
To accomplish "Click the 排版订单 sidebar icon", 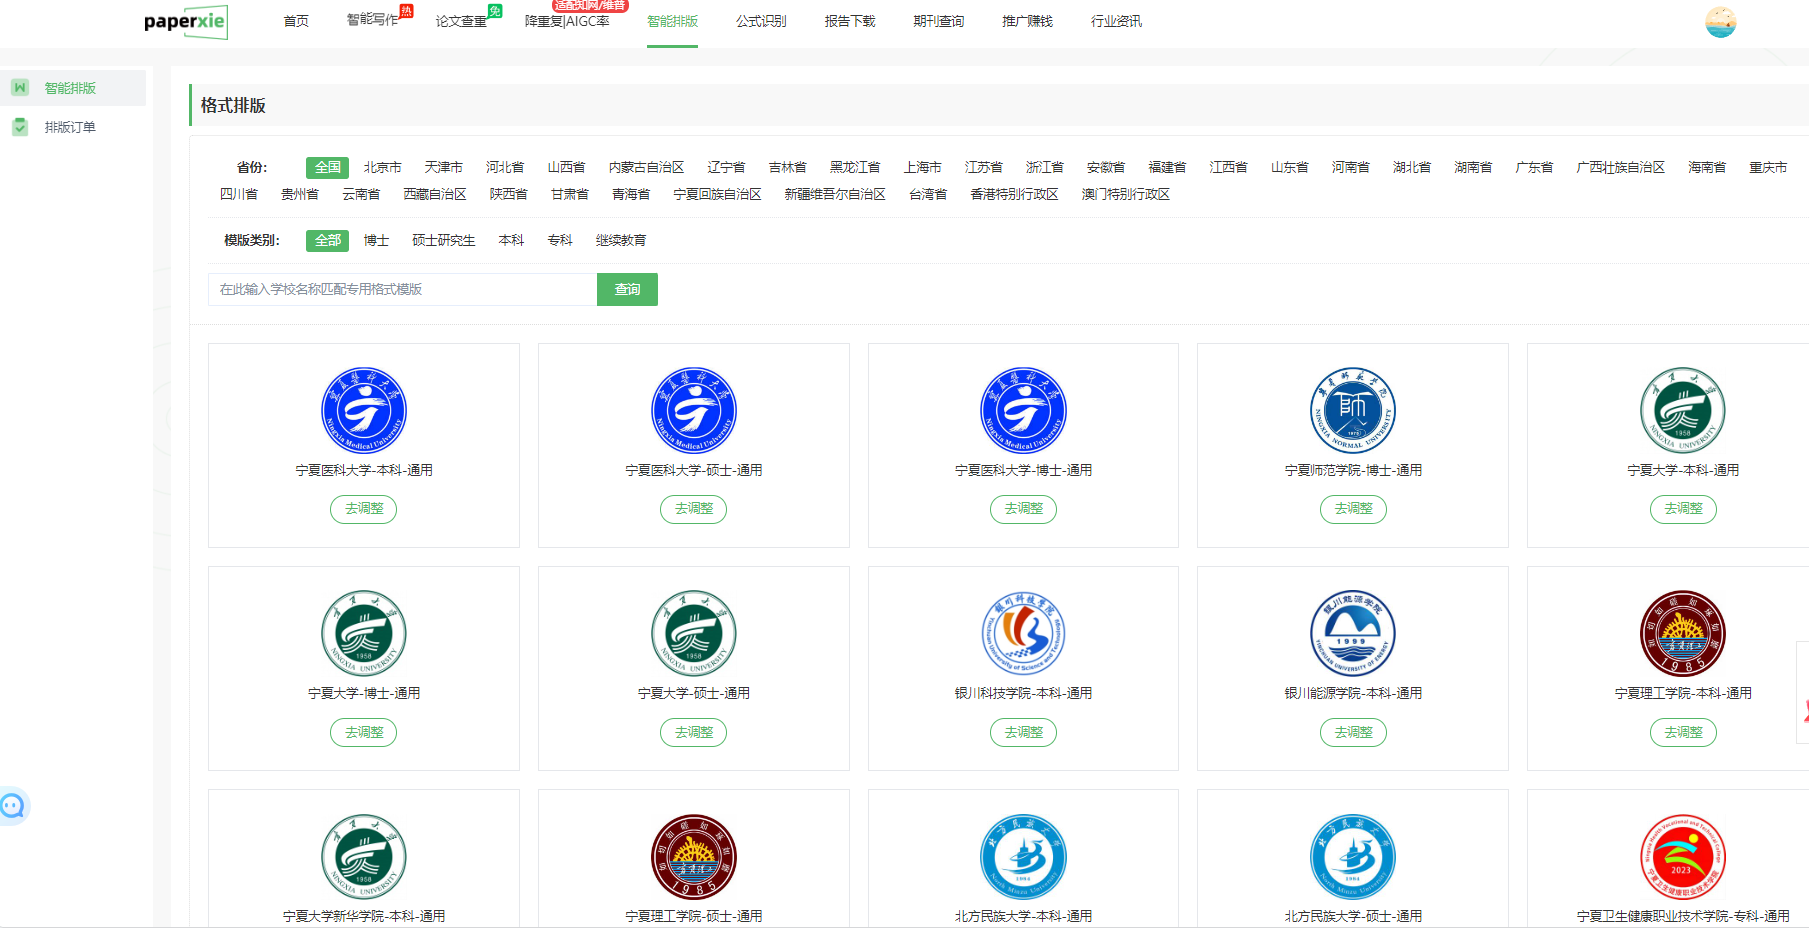I will (20, 127).
